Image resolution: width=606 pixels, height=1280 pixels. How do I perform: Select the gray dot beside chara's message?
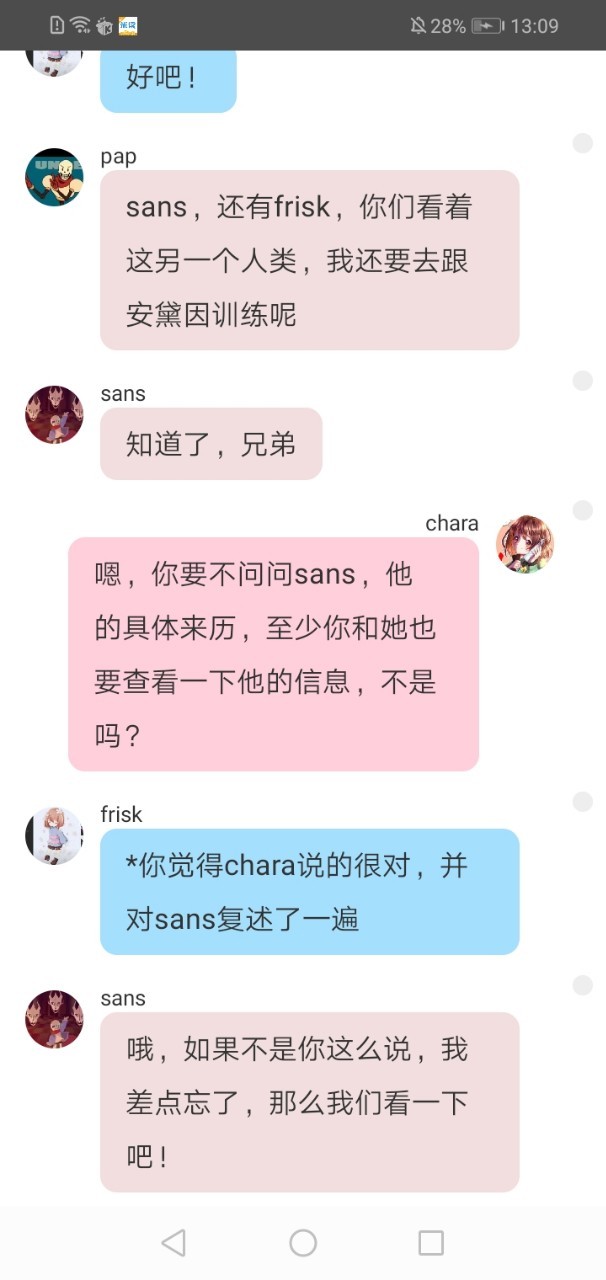(x=582, y=510)
